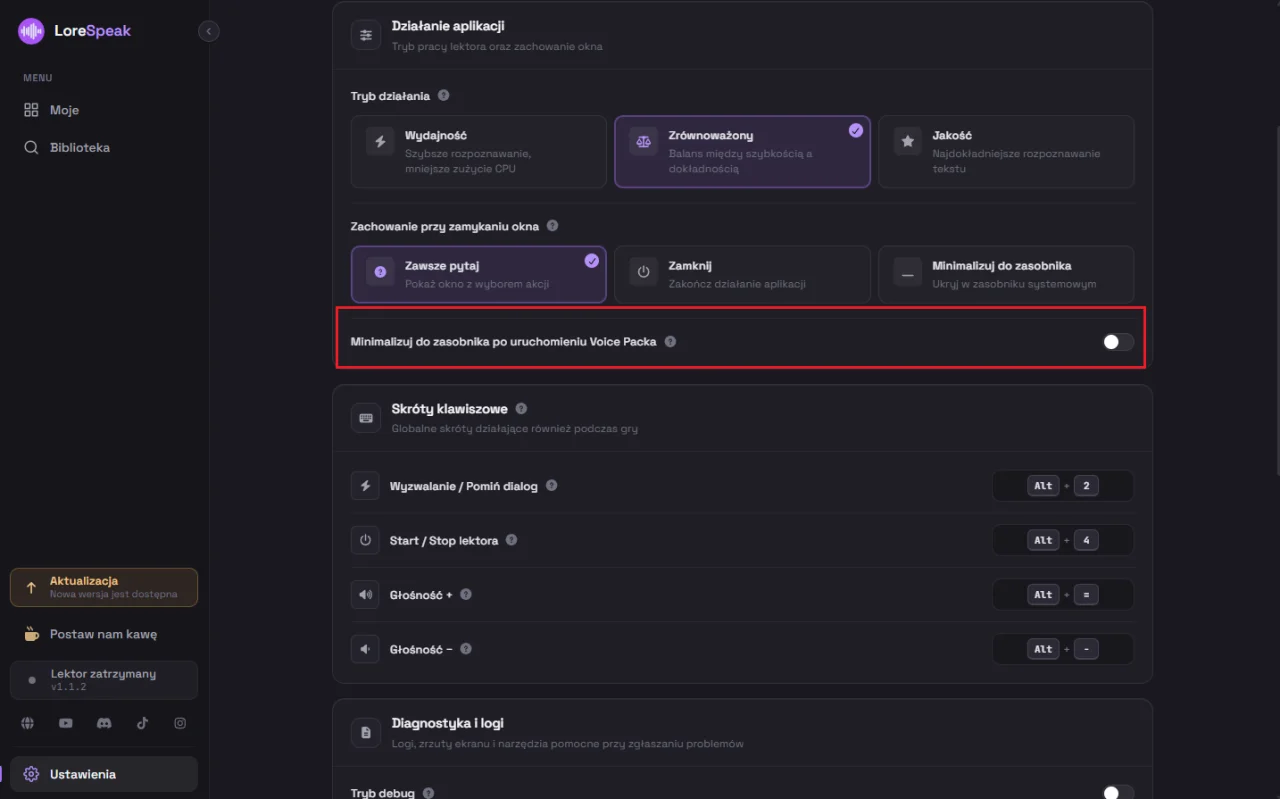
Task: Open the YouTube icon in sidebar footer
Action: tap(66, 723)
